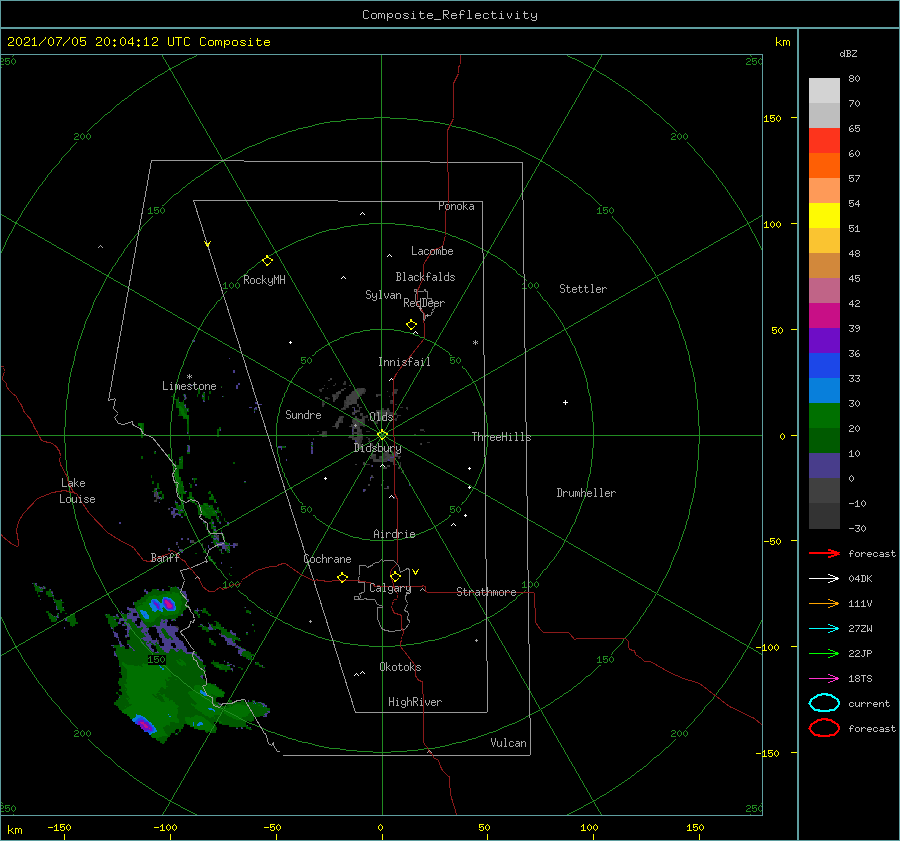Click the light gray 80 dBZ swatch
The height and width of the screenshot is (841, 900).
pos(824,90)
